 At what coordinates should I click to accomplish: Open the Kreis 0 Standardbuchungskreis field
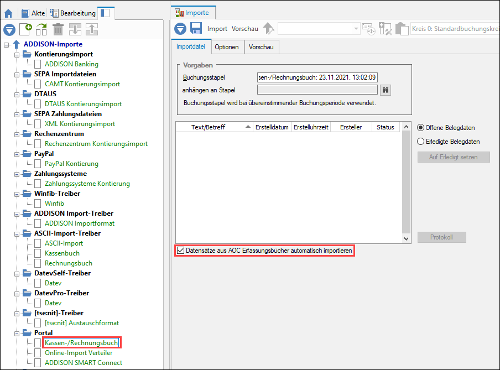click(x=455, y=29)
